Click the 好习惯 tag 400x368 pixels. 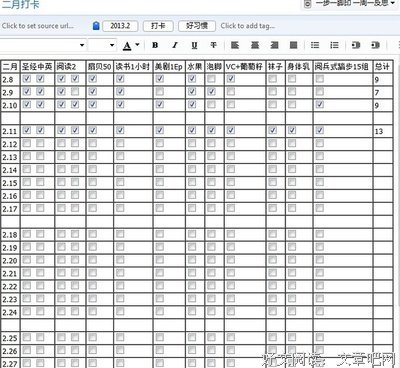pyautogui.click(x=197, y=26)
